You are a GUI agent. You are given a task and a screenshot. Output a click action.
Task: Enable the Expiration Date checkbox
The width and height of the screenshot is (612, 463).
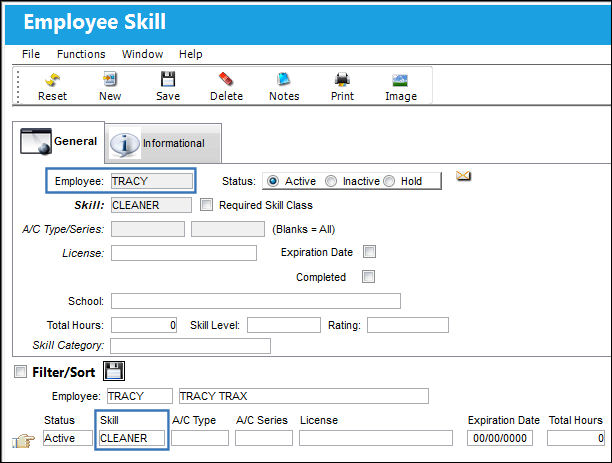point(369,252)
